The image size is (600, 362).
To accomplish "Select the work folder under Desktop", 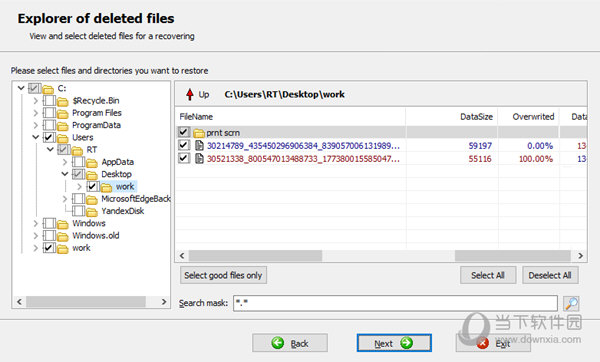I will (x=125, y=186).
